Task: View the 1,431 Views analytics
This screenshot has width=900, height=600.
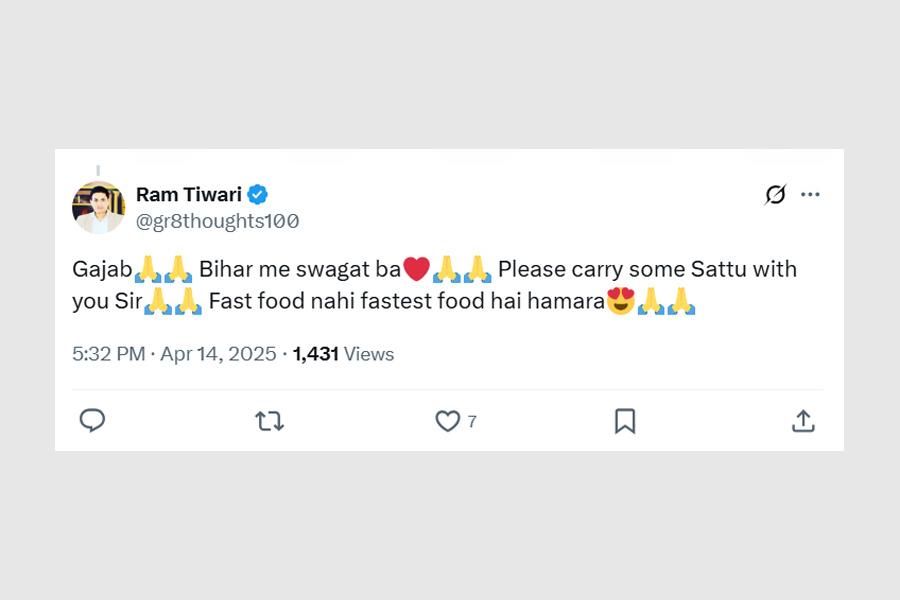Action: click(343, 354)
